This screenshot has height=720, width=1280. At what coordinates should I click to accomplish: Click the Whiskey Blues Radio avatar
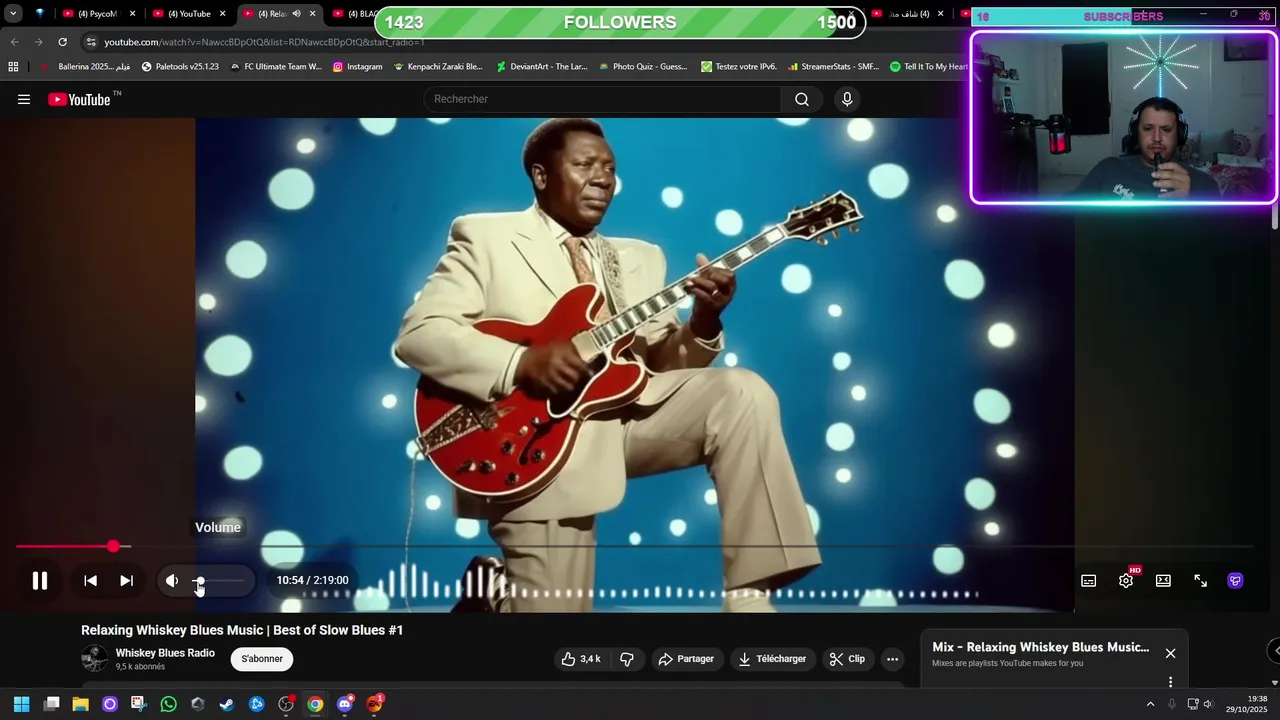tap(94, 659)
